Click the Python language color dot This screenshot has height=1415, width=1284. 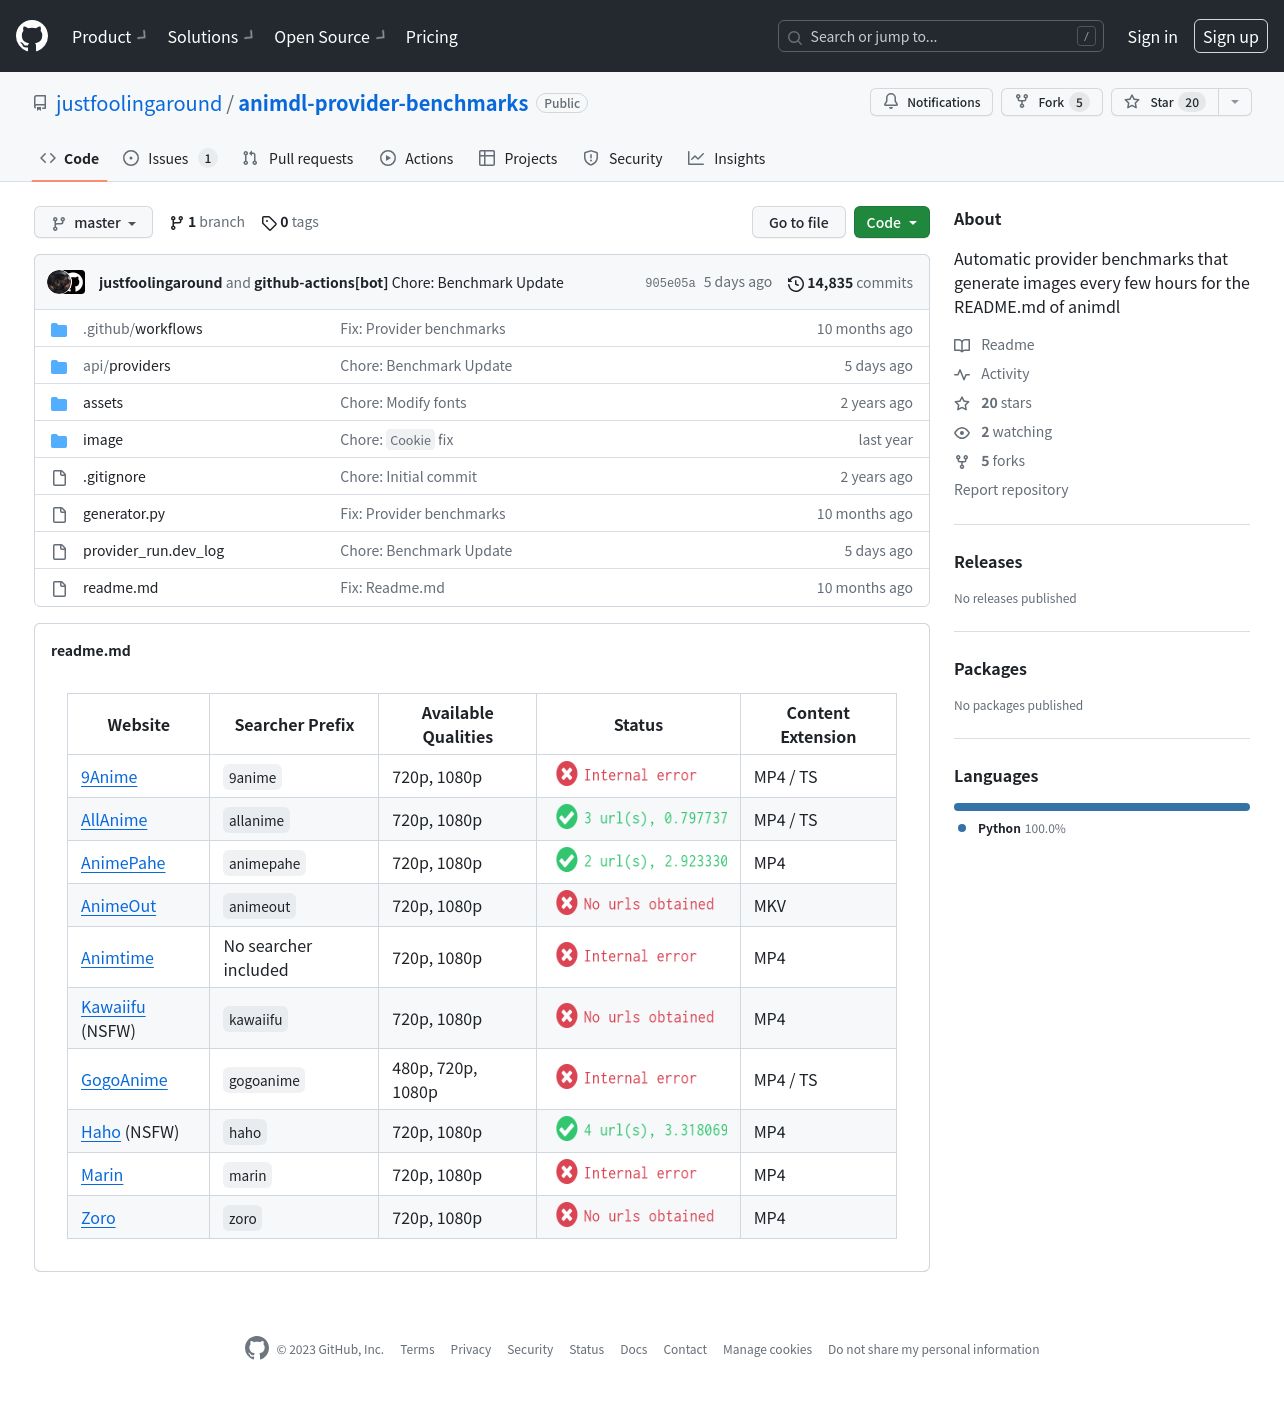click(x=962, y=828)
